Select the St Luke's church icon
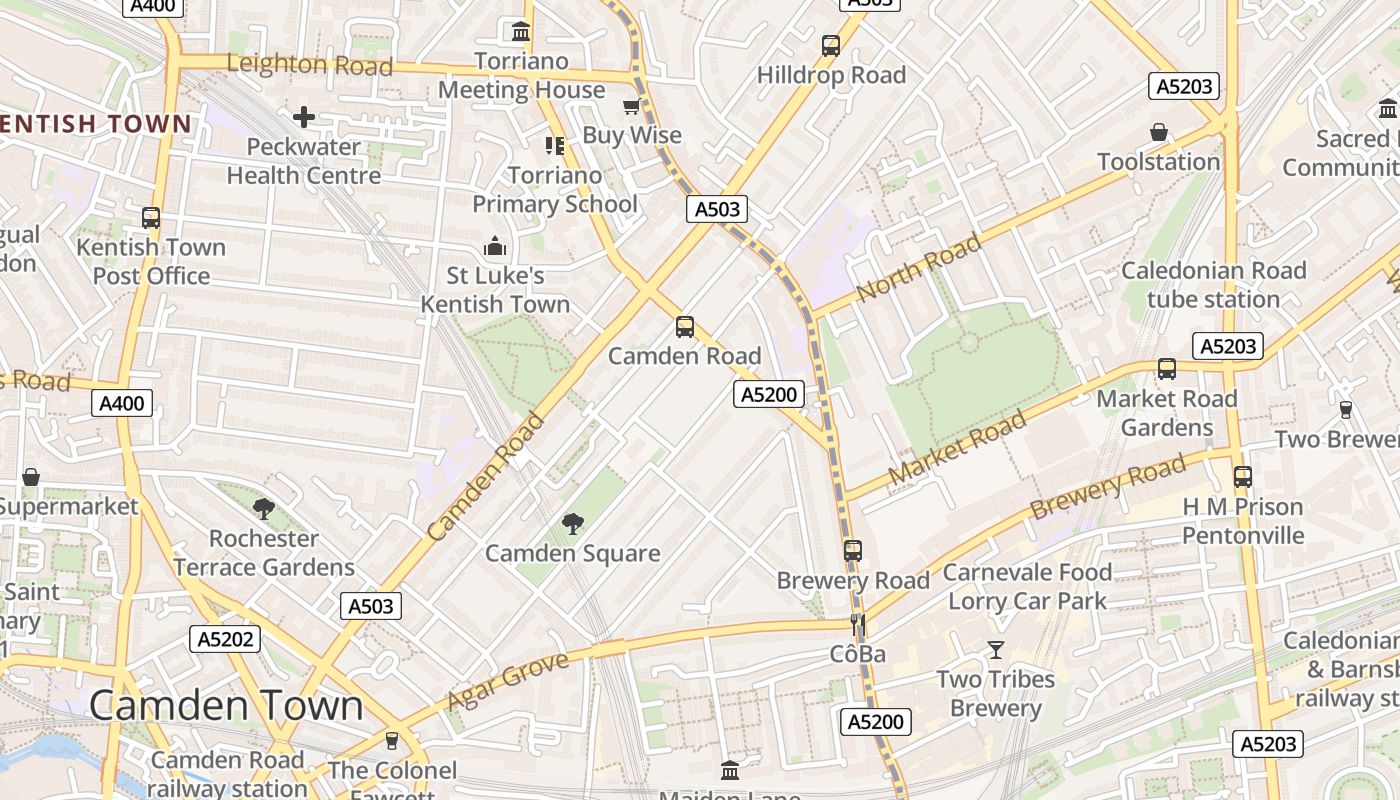The width and height of the screenshot is (1400, 800). (495, 246)
